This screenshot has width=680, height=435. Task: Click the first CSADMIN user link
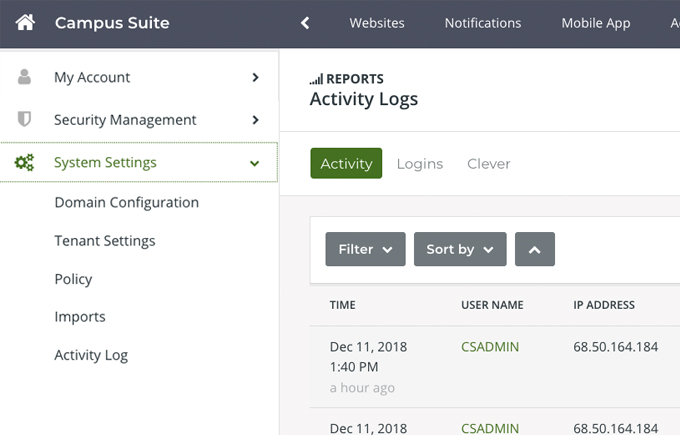pos(490,347)
